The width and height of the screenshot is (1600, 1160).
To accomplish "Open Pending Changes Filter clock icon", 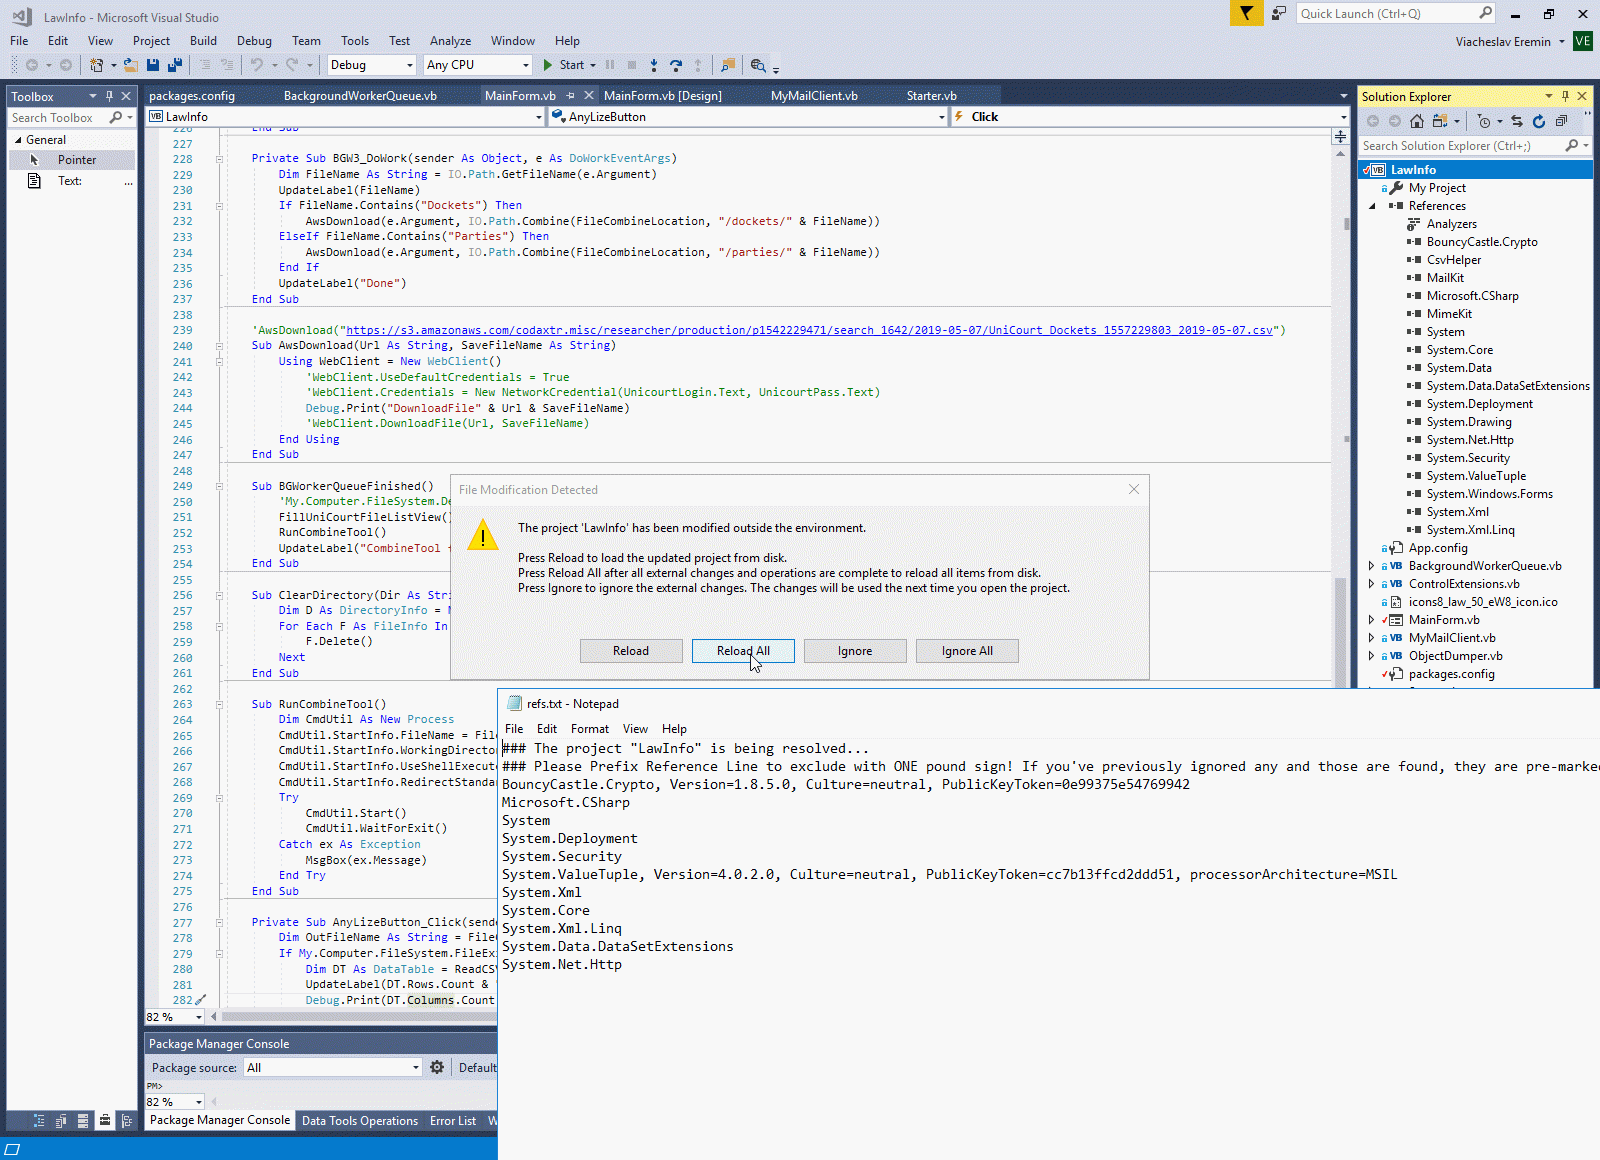I will pos(1484,121).
